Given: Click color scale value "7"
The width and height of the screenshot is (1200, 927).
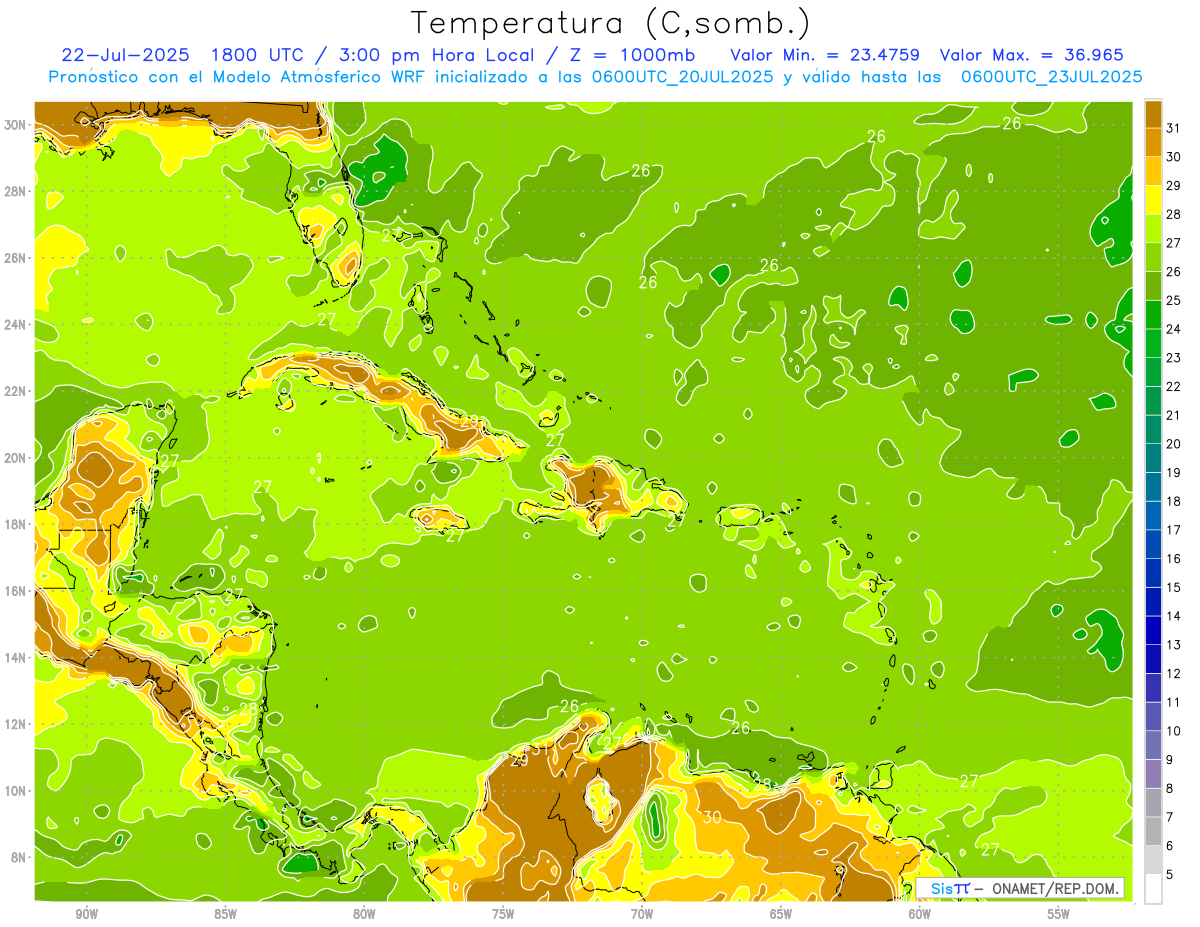Looking at the screenshot, I should tap(1170, 817).
